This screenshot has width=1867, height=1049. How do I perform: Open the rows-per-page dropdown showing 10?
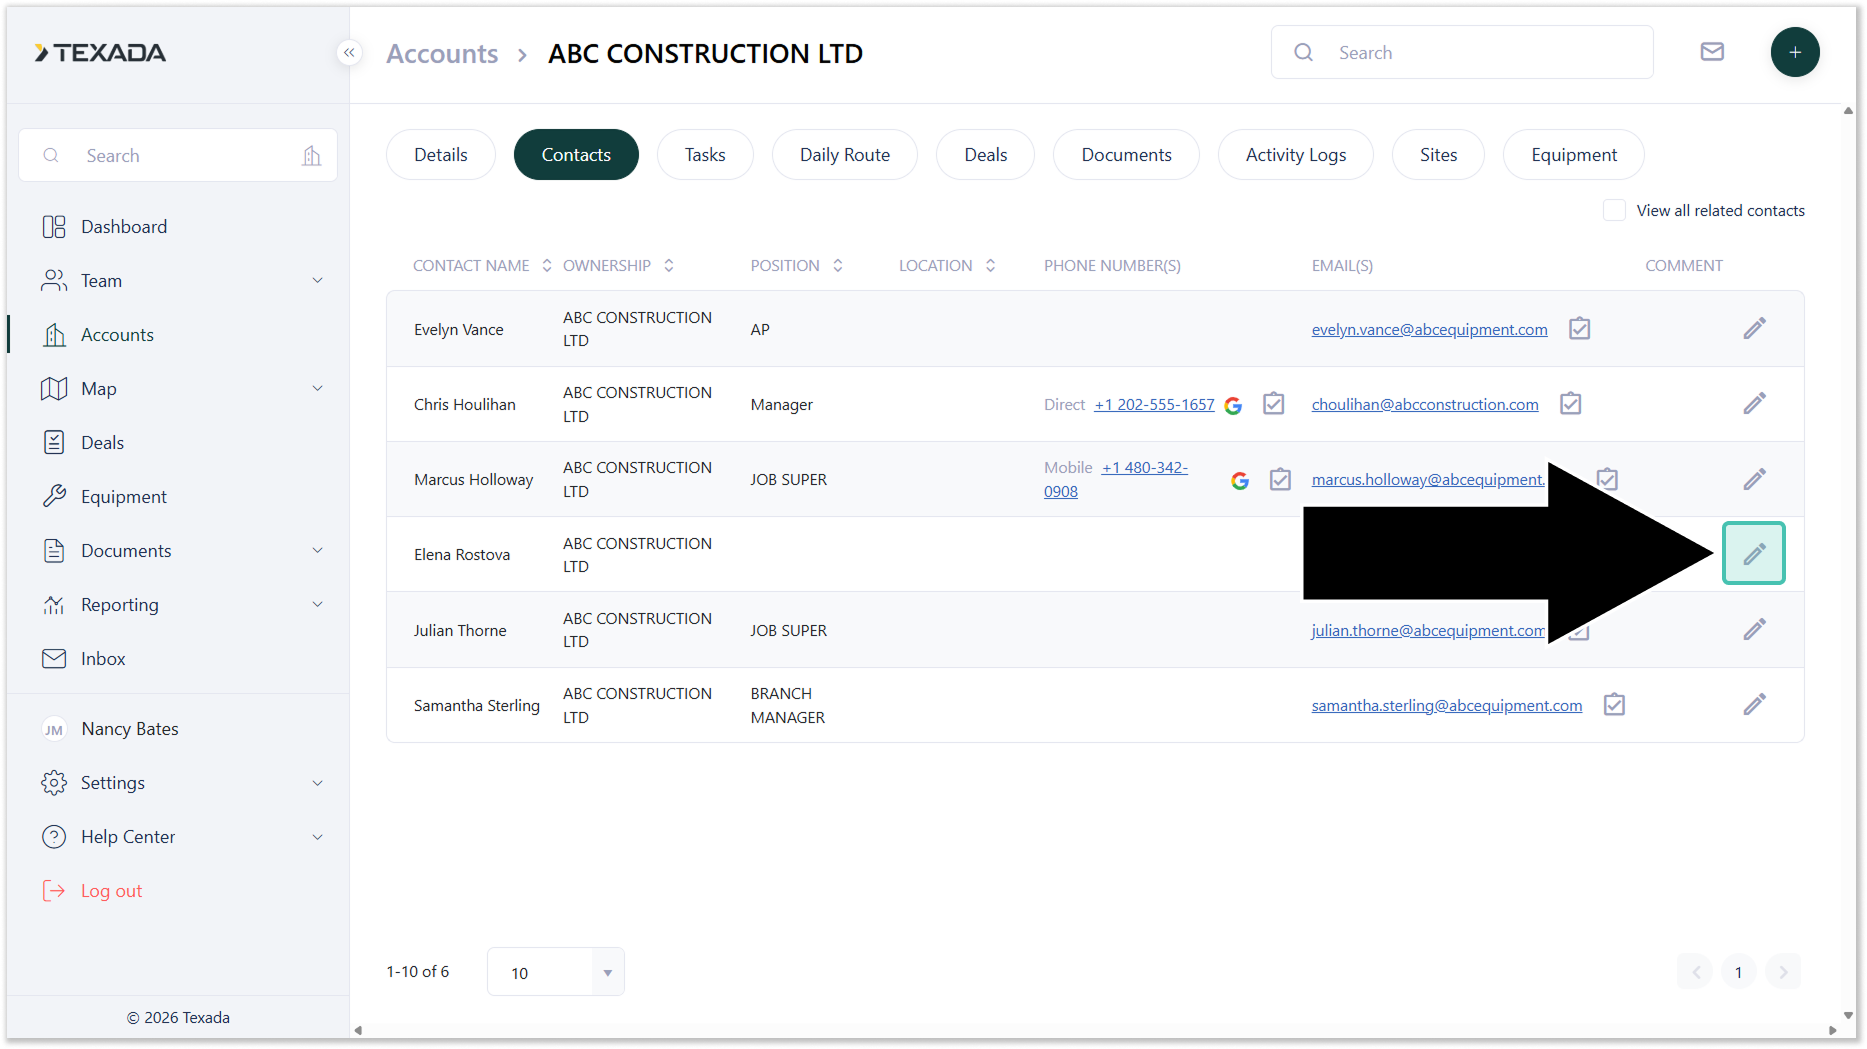(x=556, y=972)
